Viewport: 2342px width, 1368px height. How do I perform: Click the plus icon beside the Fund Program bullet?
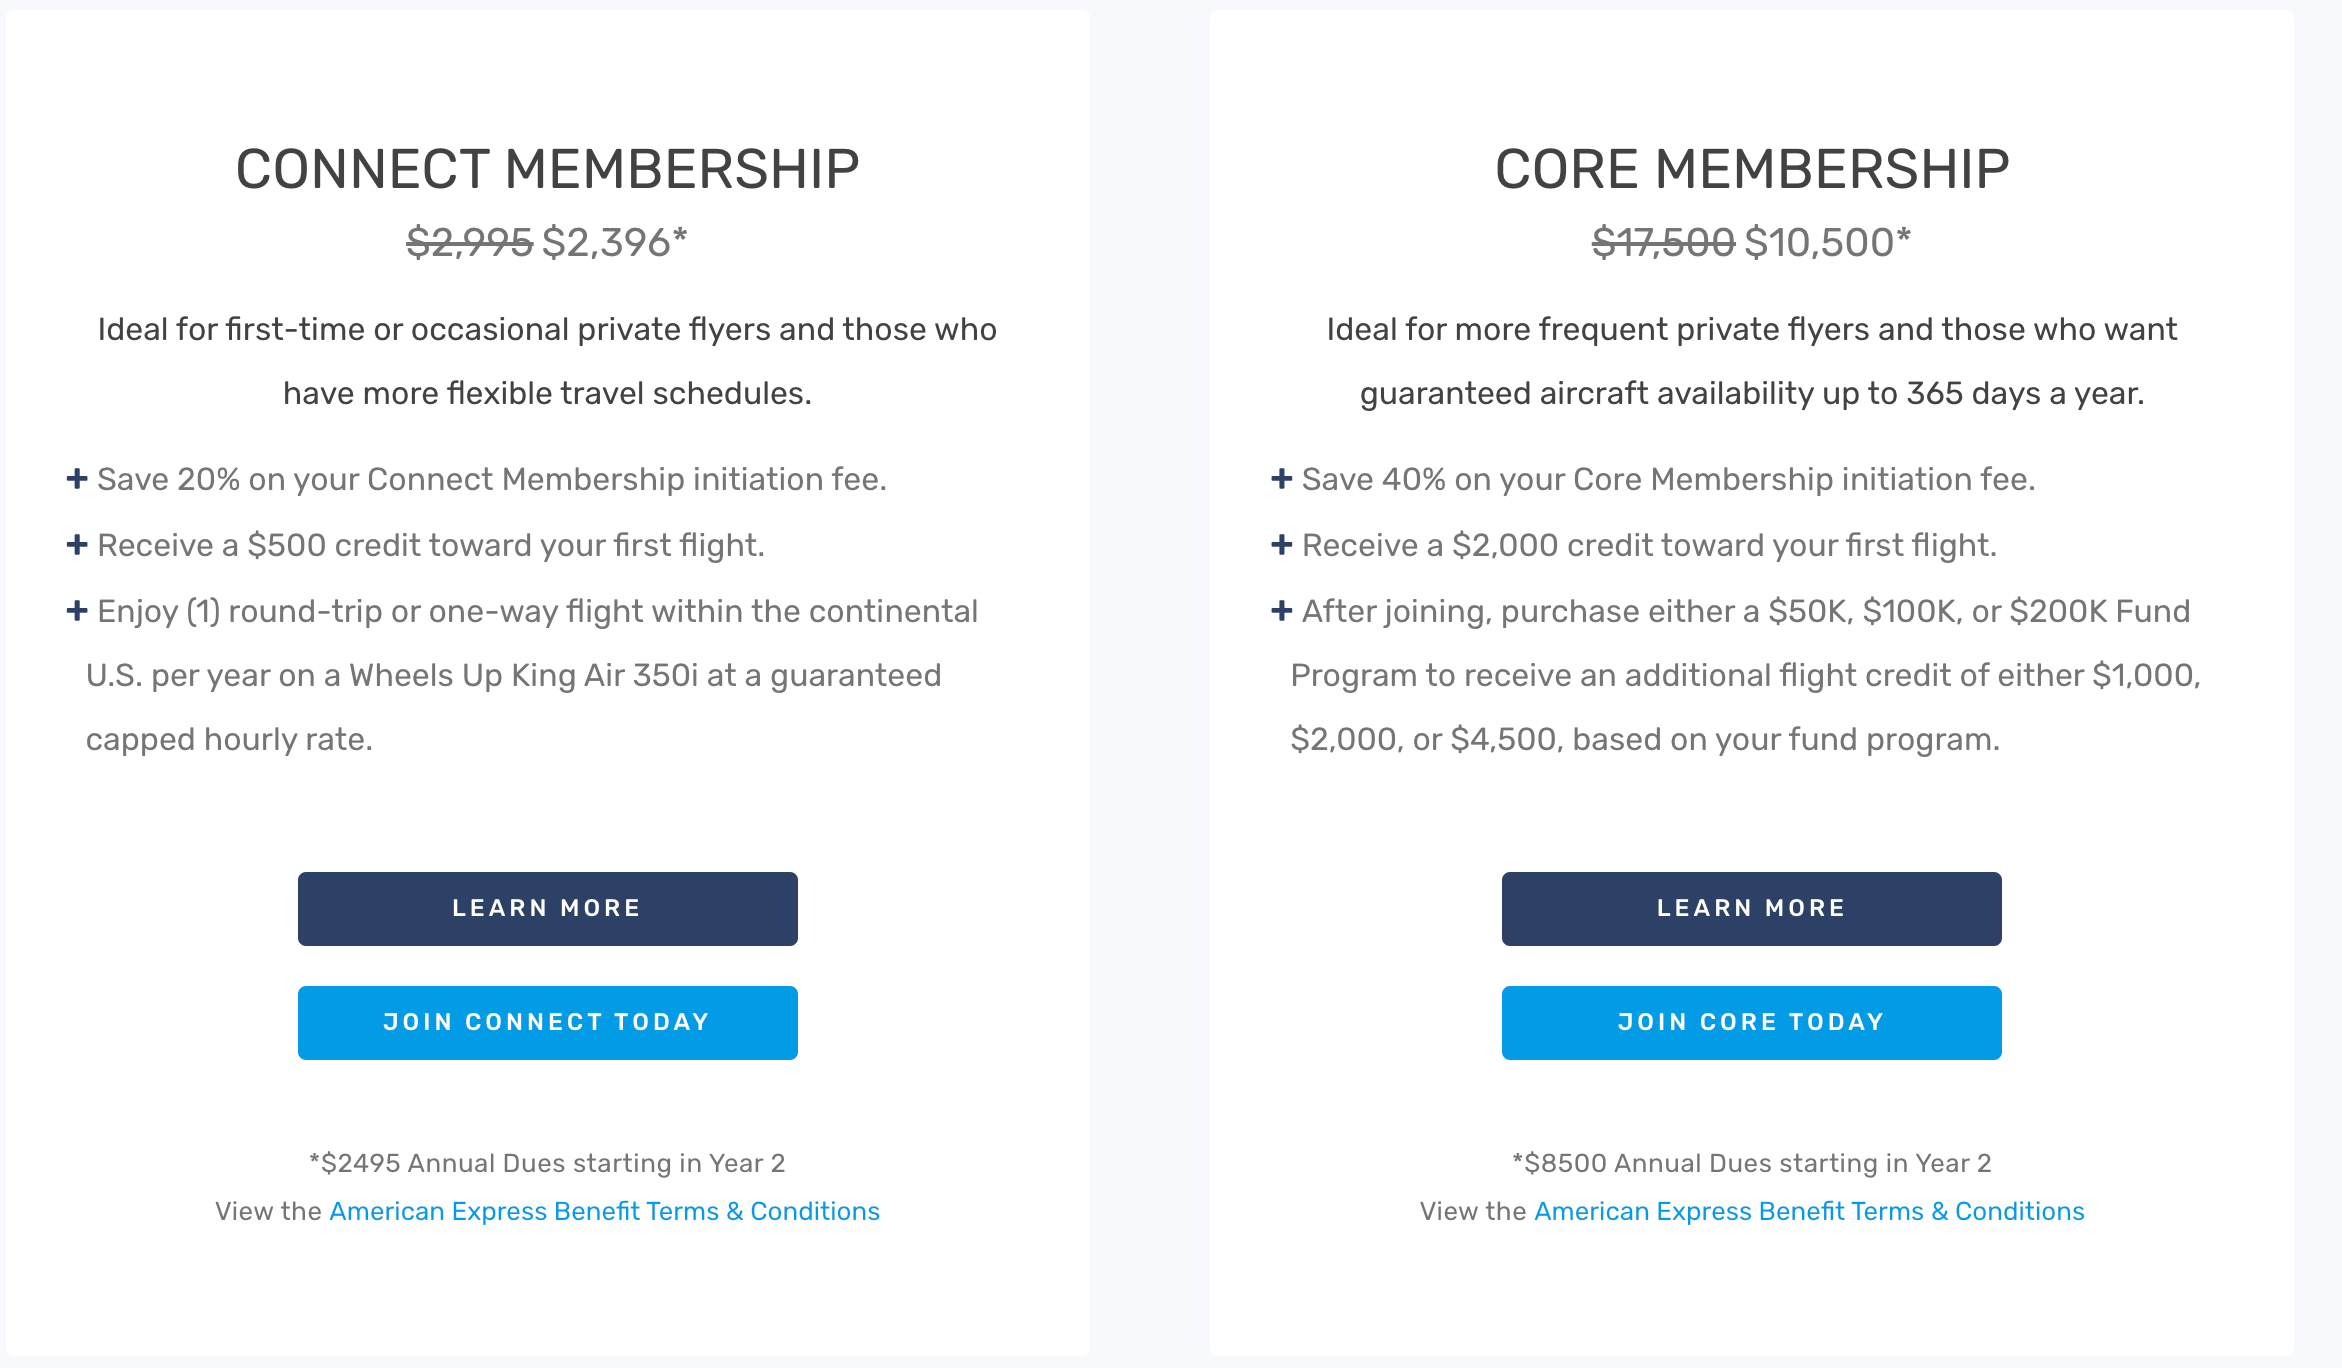coord(1281,611)
